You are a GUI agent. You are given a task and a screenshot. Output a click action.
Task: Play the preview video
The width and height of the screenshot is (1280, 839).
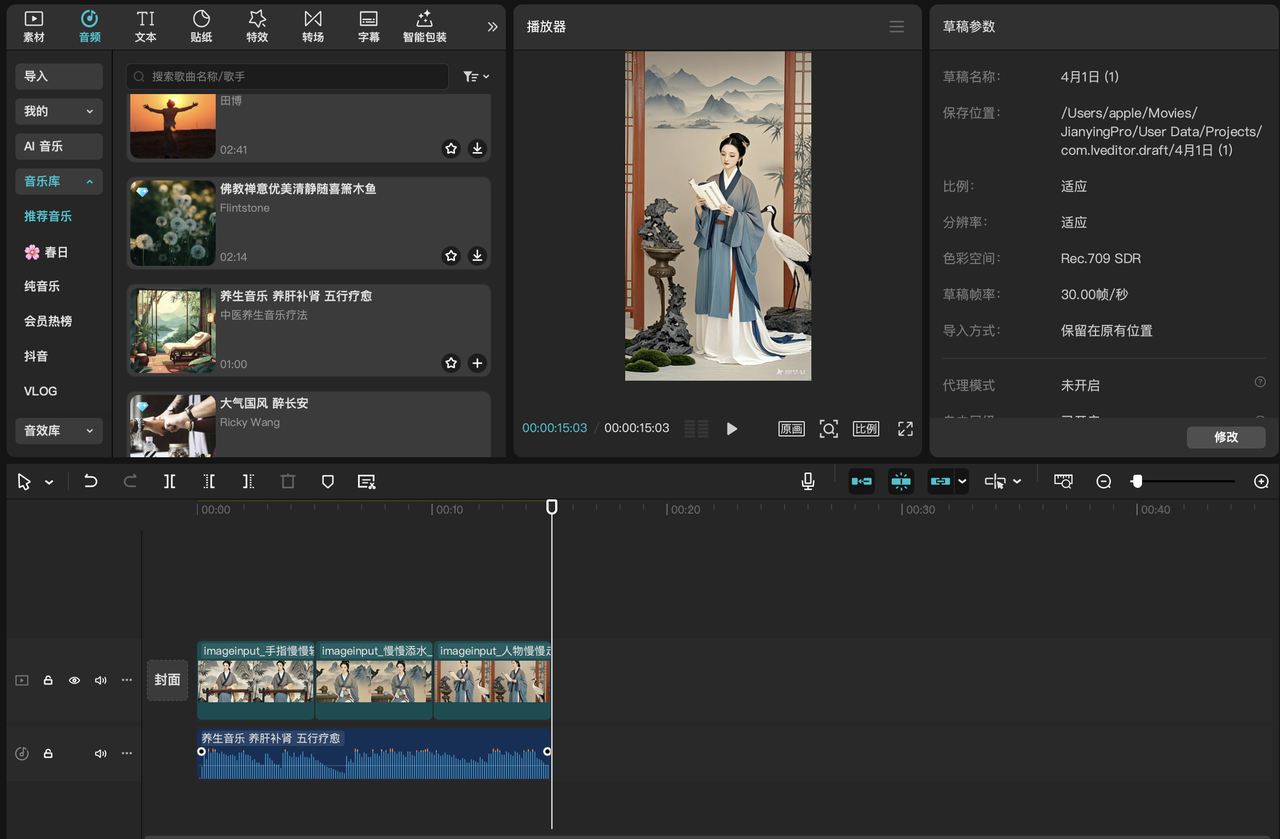pos(732,428)
